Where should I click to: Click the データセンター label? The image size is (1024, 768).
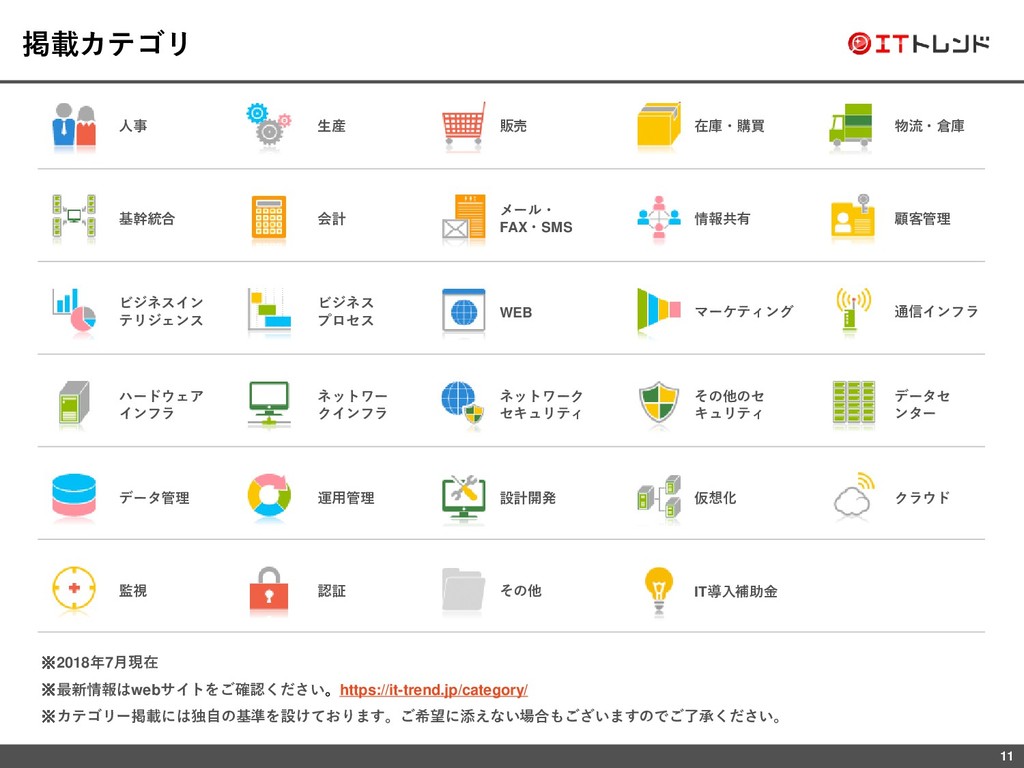pyautogui.click(x=922, y=404)
